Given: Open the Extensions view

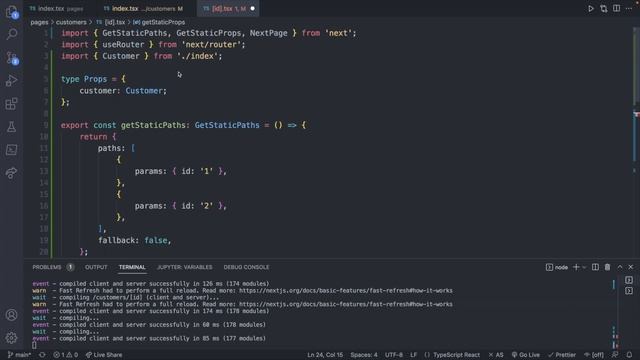Looking at the screenshot, I should tap(12, 104).
